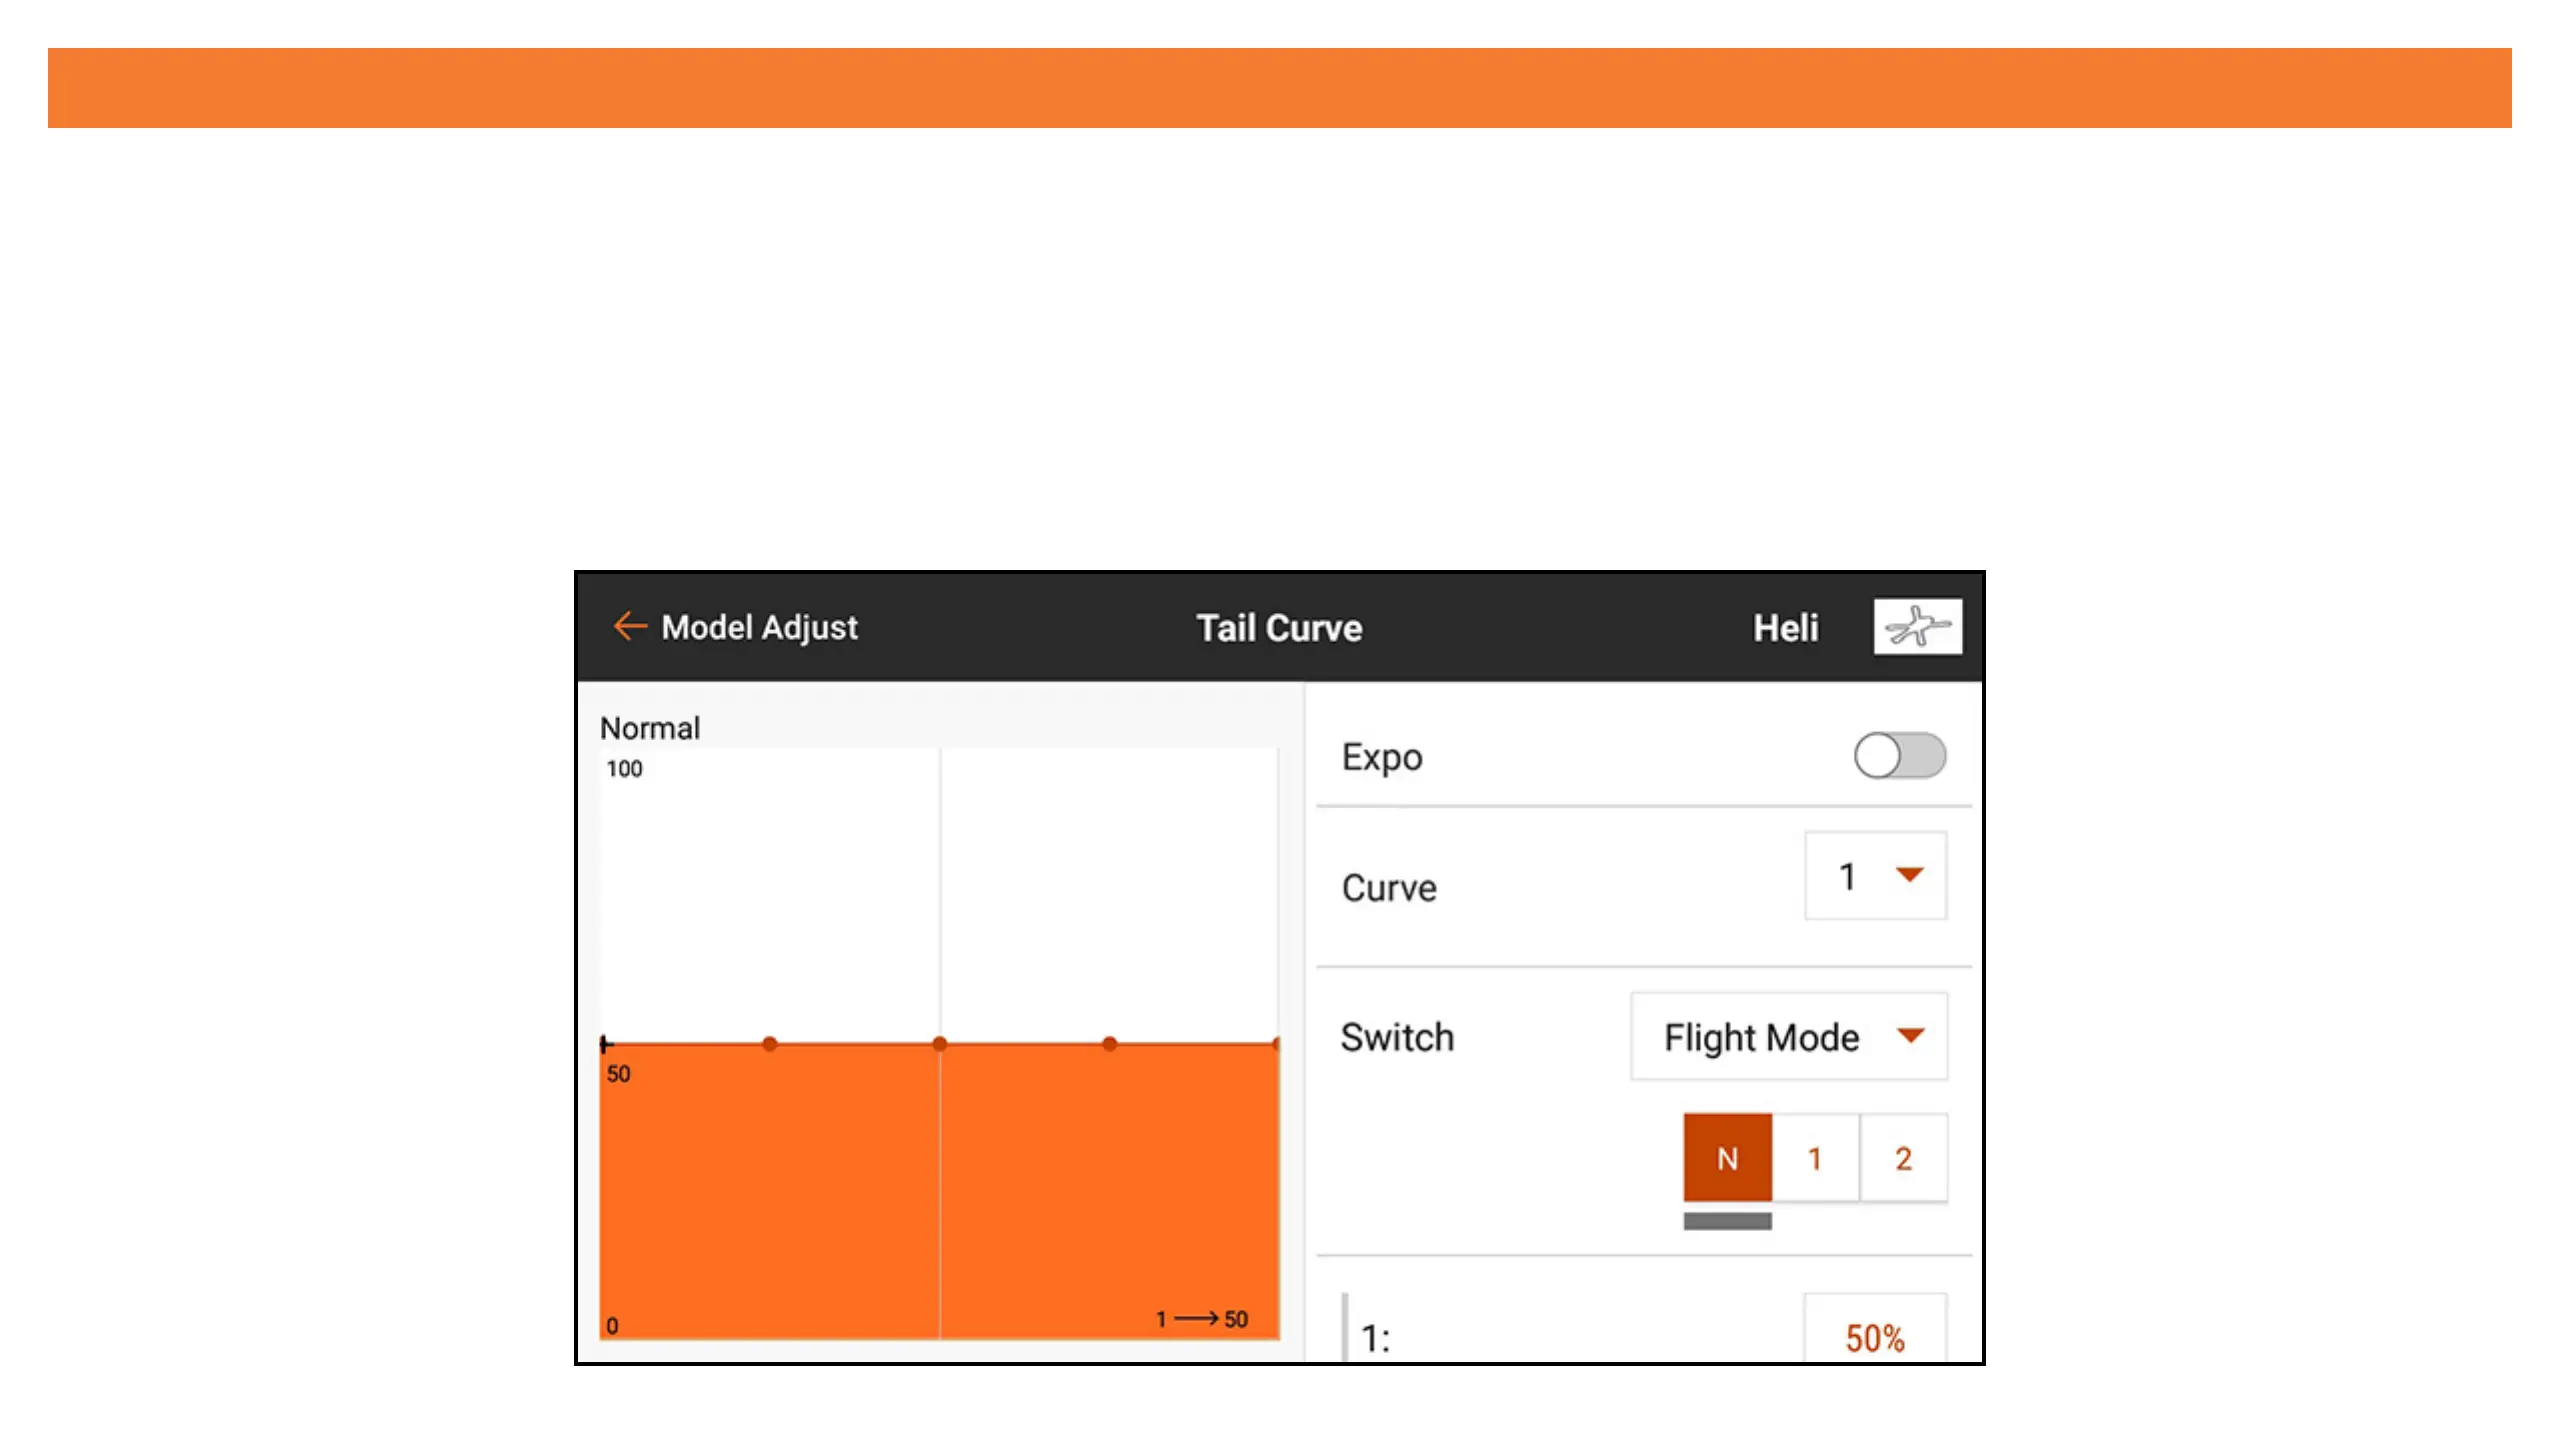Select flight mode N button

[1727, 1158]
